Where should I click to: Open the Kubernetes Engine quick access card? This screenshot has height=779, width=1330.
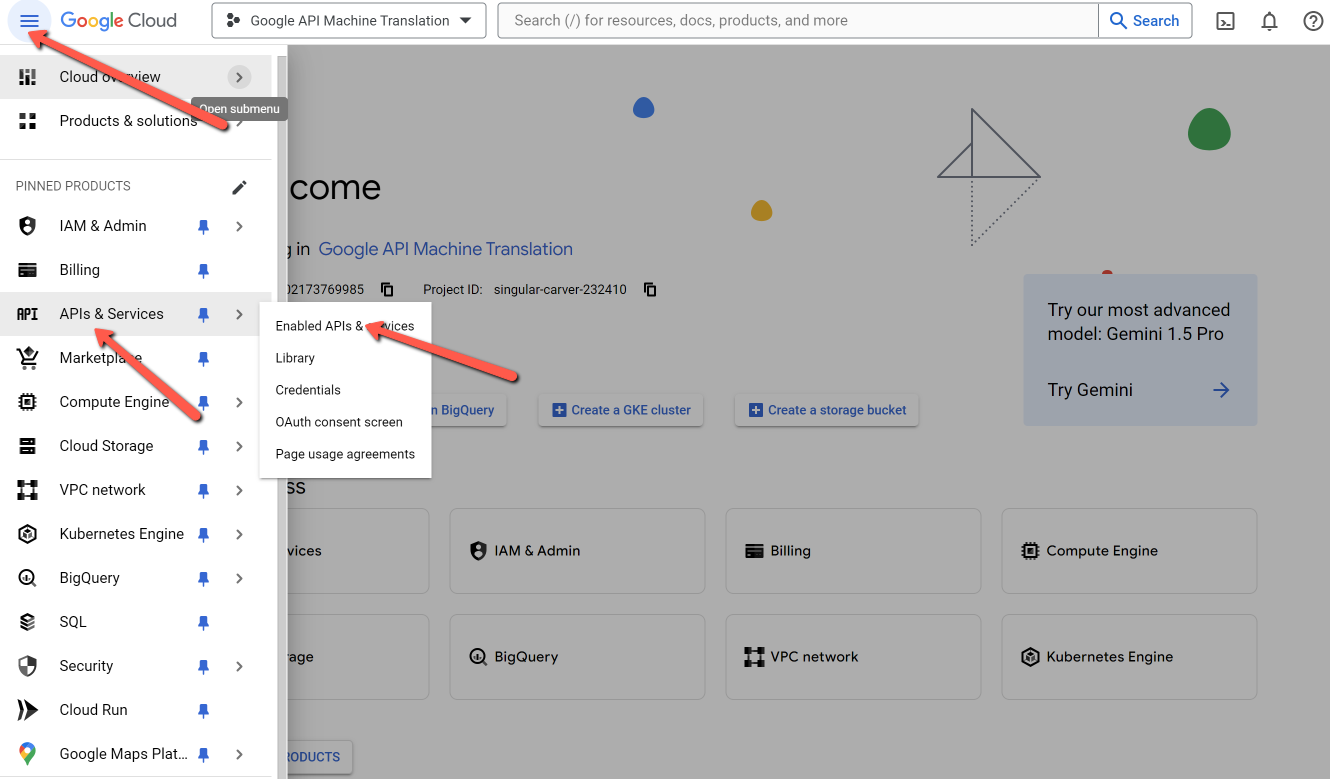1129,657
